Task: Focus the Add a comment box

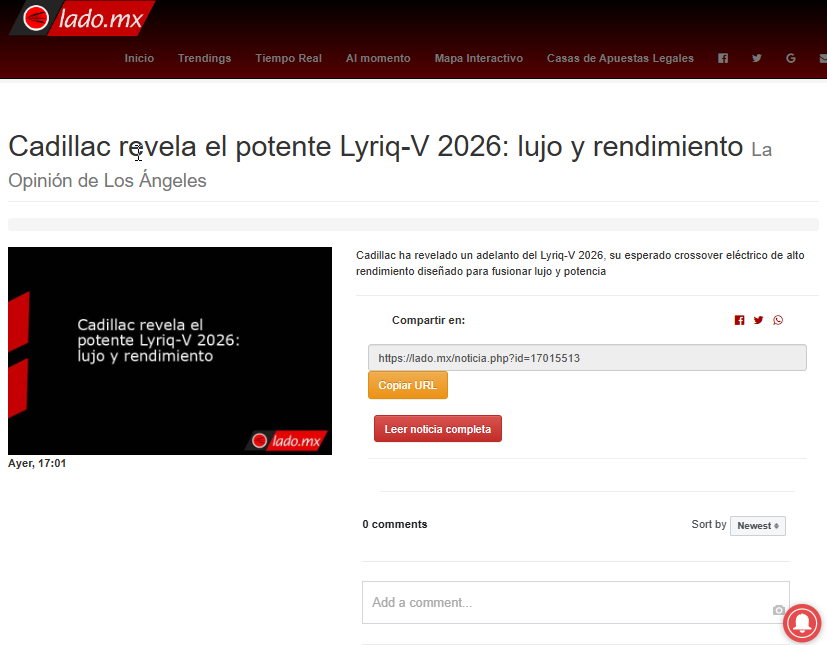Action: [575, 602]
